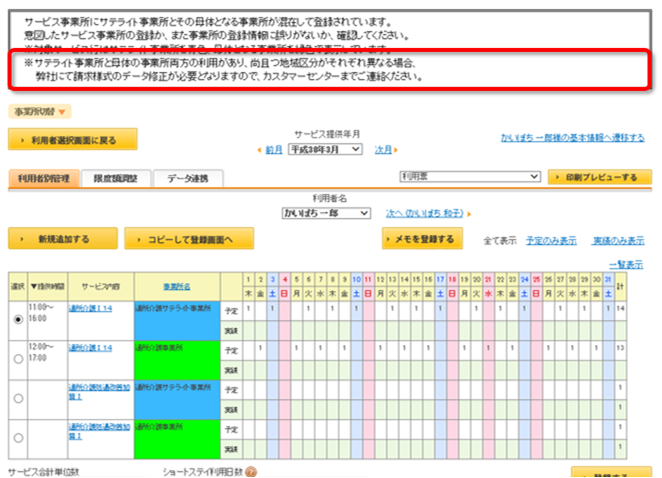Go to next month via 次月 link
Viewport: 662px width, 478px height.
[x=383, y=150]
